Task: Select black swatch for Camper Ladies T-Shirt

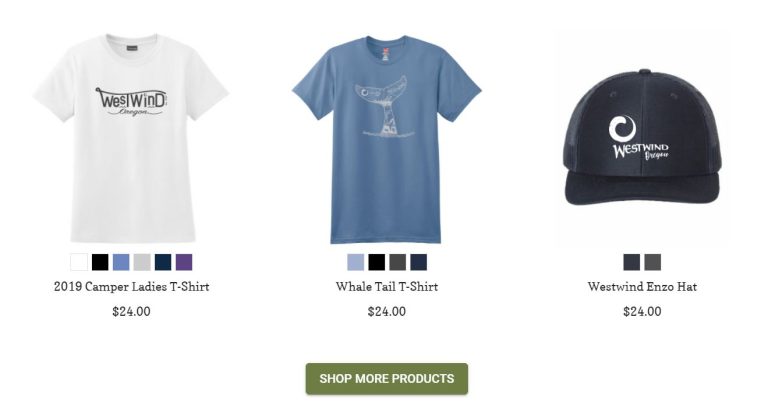Action: (100, 262)
